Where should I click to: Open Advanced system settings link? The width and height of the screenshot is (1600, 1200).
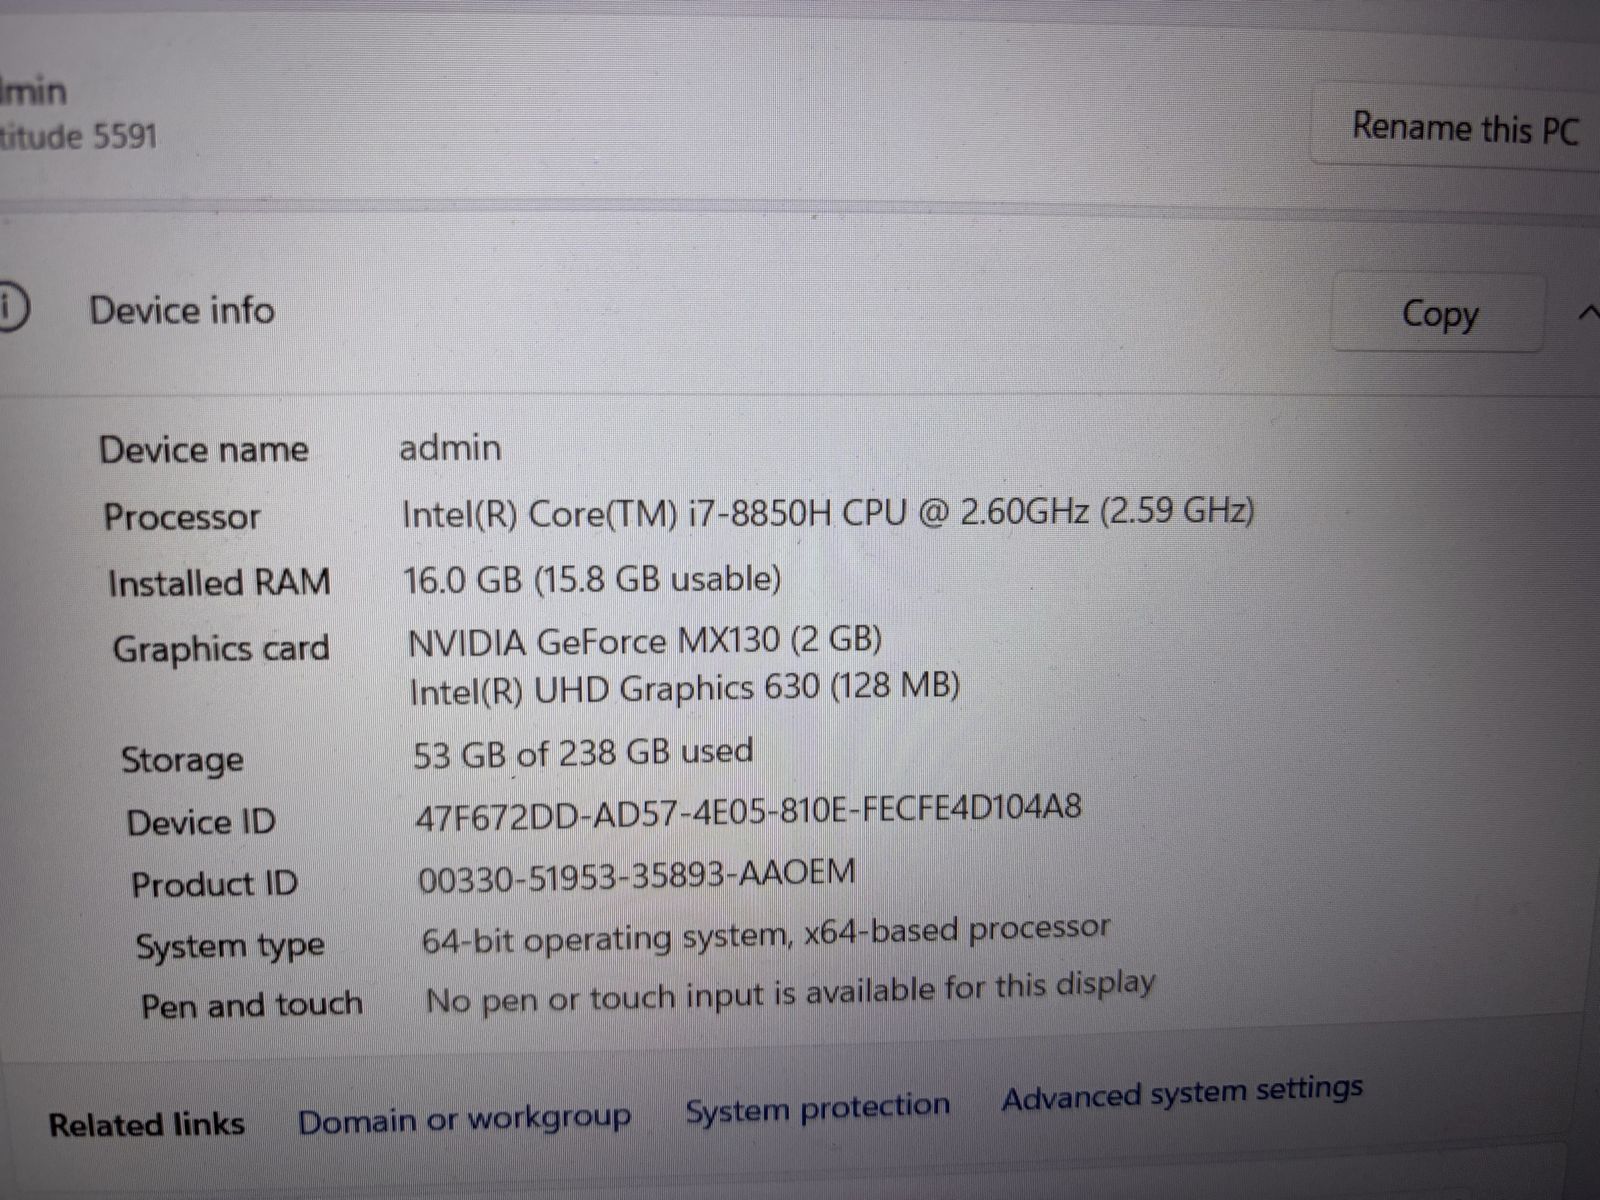click(x=1182, y=1091)
